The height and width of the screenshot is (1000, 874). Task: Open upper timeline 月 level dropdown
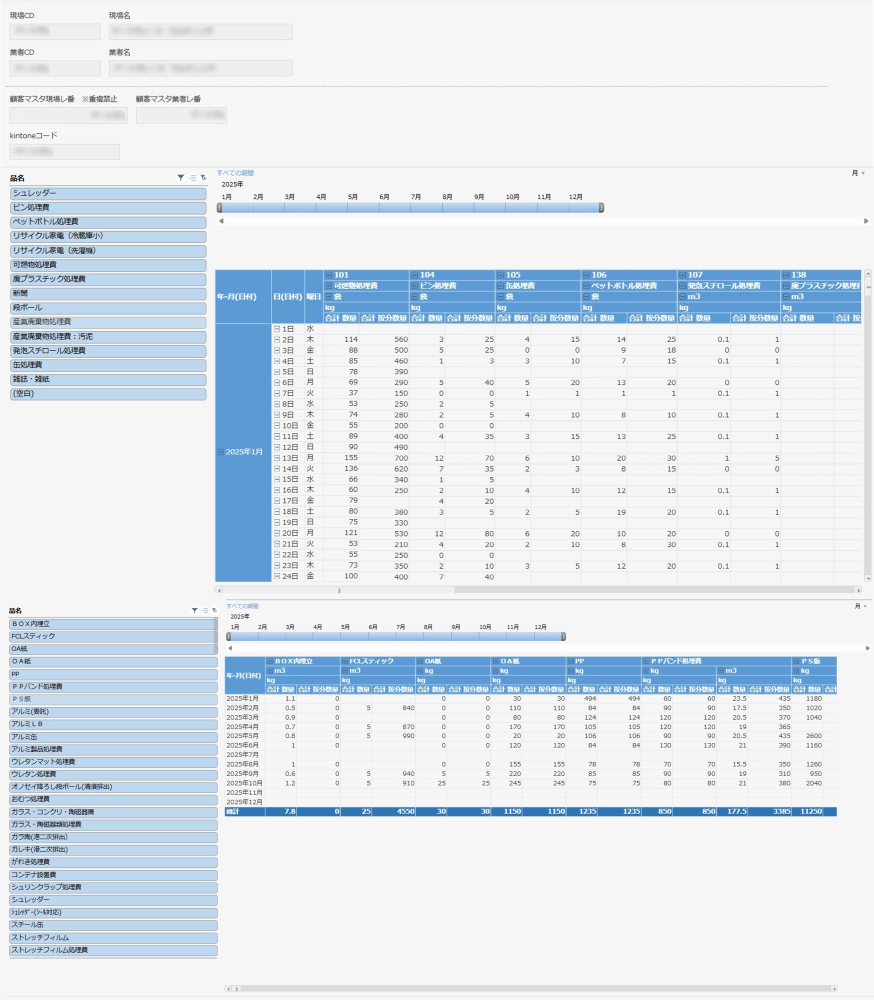(857, 173)
